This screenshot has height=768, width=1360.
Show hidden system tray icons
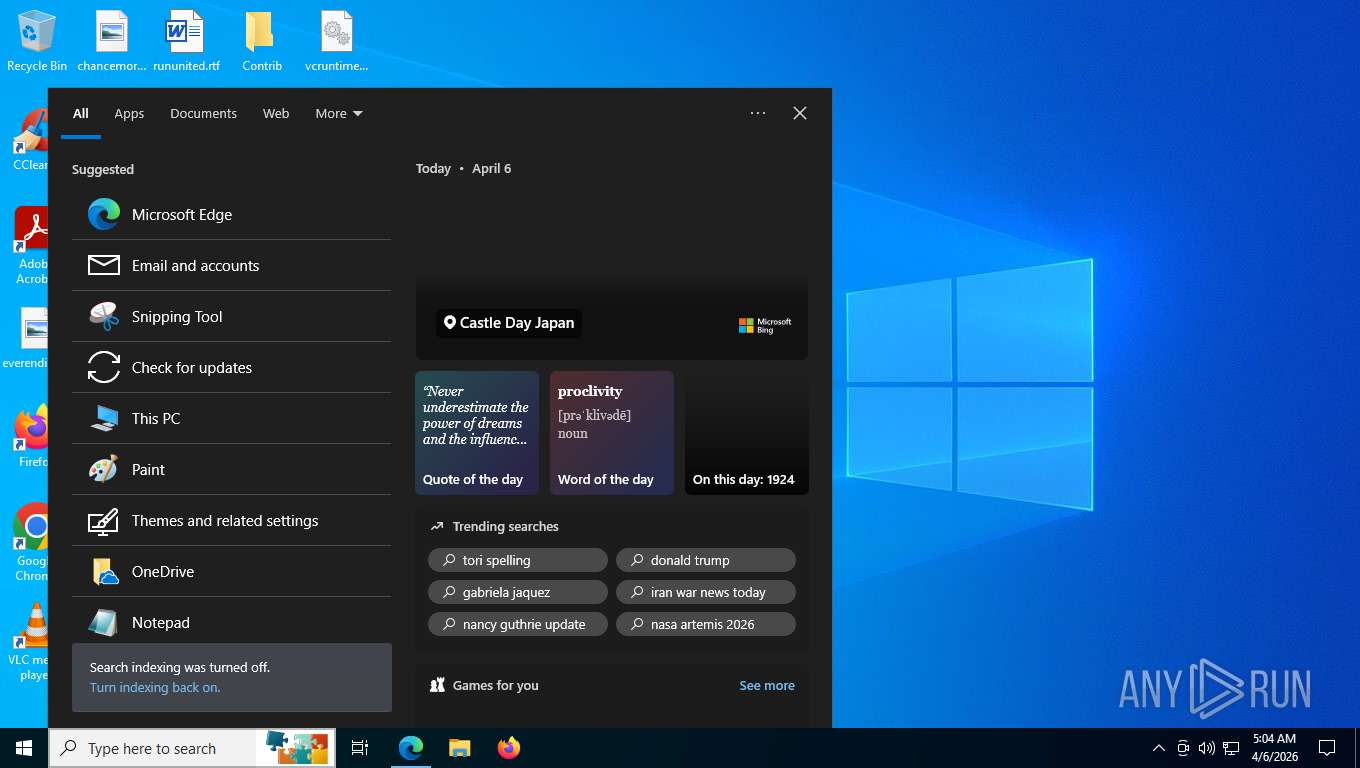click(x=1159, y=748)
